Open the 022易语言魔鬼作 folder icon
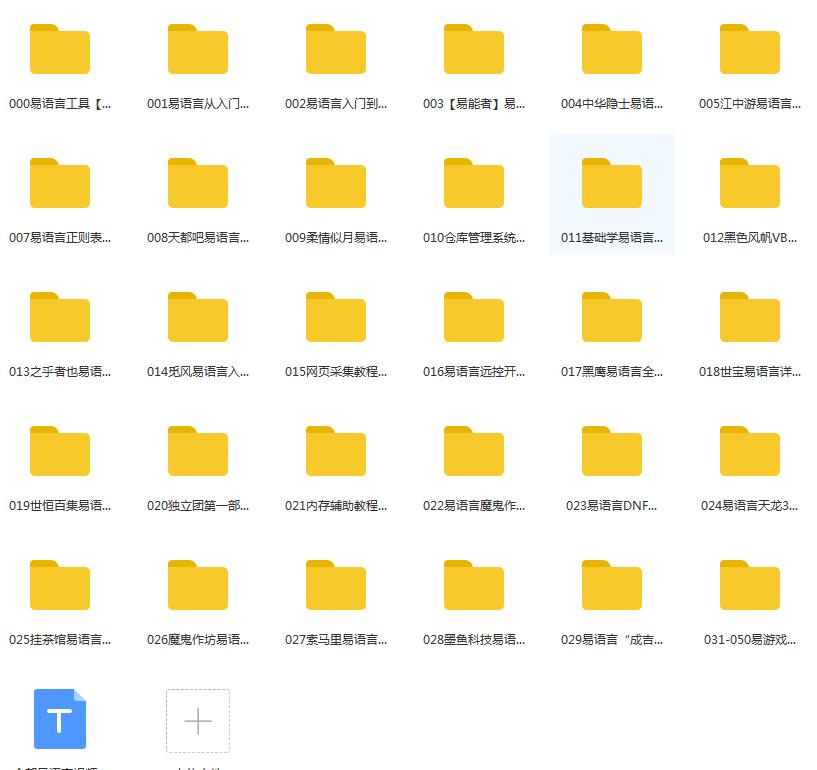Viewport: 817px width, 770px height. tap(474, 451)
